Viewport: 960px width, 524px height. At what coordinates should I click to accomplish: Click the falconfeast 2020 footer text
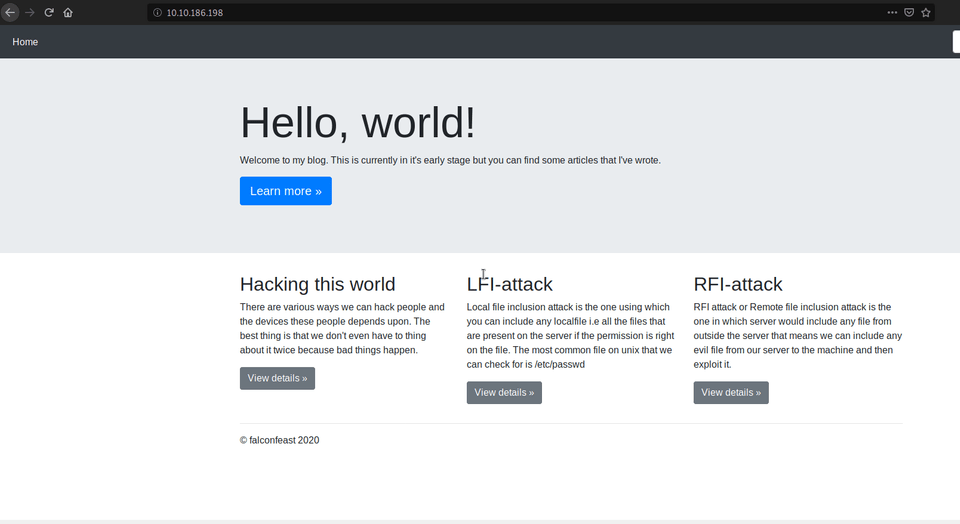(x=279, y=440)
